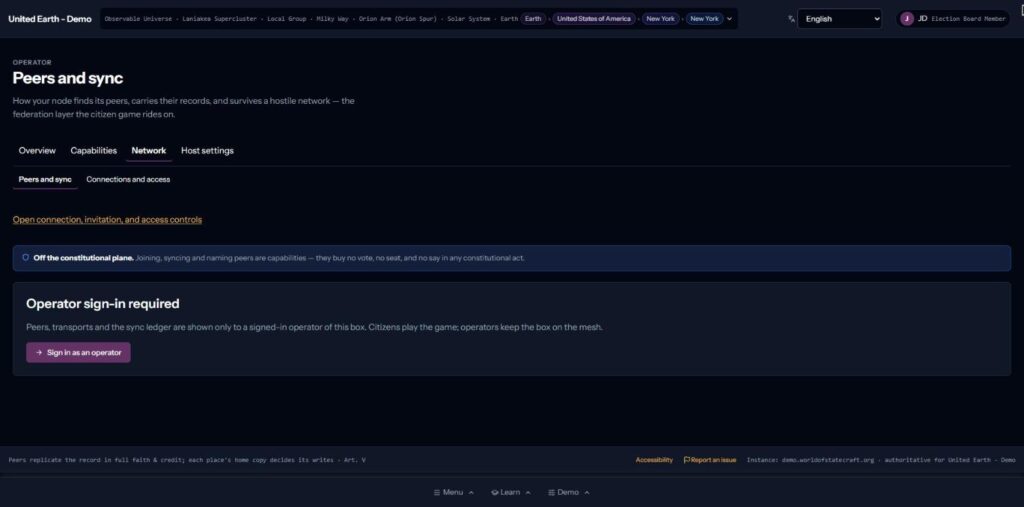Click Milky Way in the breadcrumb
Viewport: 1024px width, 507px height.
(x=332, y=19)
